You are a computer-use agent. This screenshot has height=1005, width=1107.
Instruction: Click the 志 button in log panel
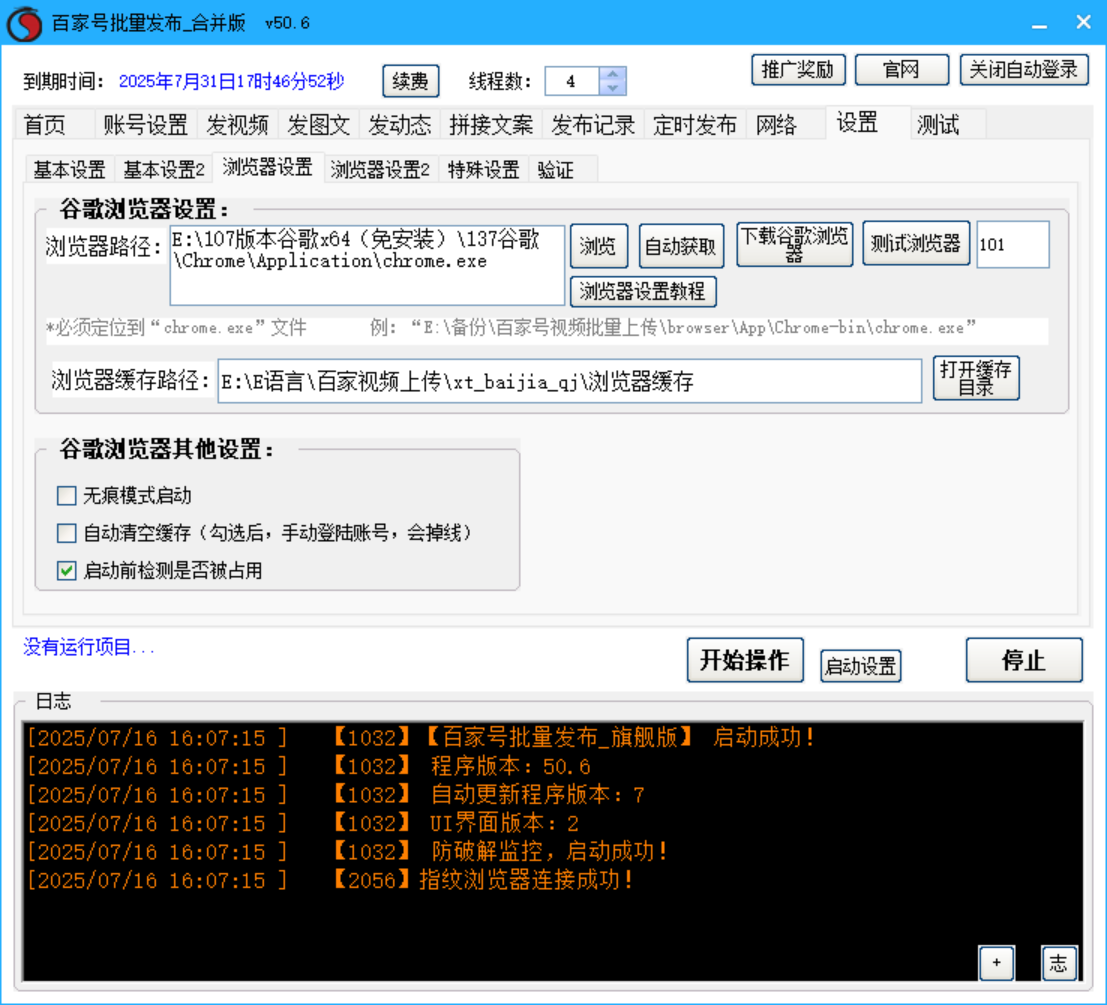click(x=1058, y=963)
